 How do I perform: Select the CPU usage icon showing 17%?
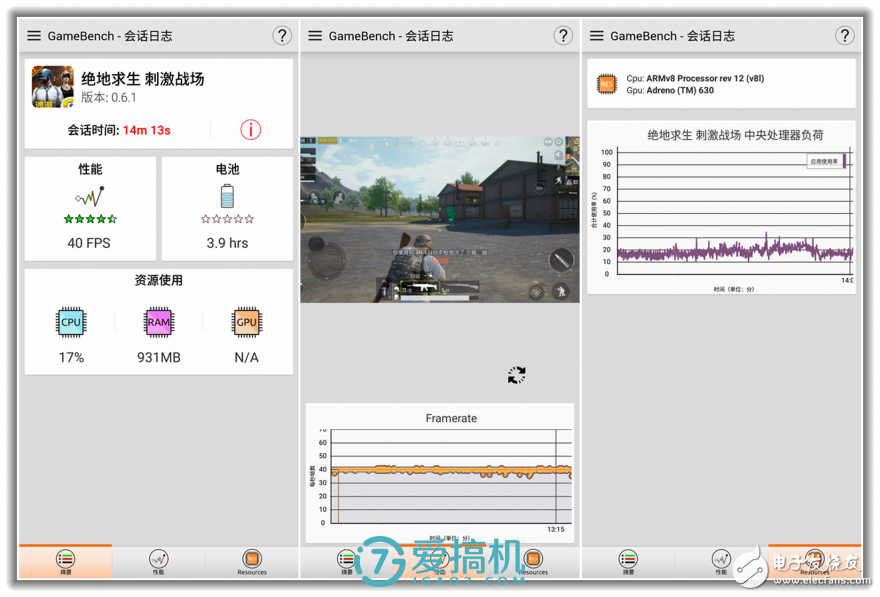(x=71, y=322)
